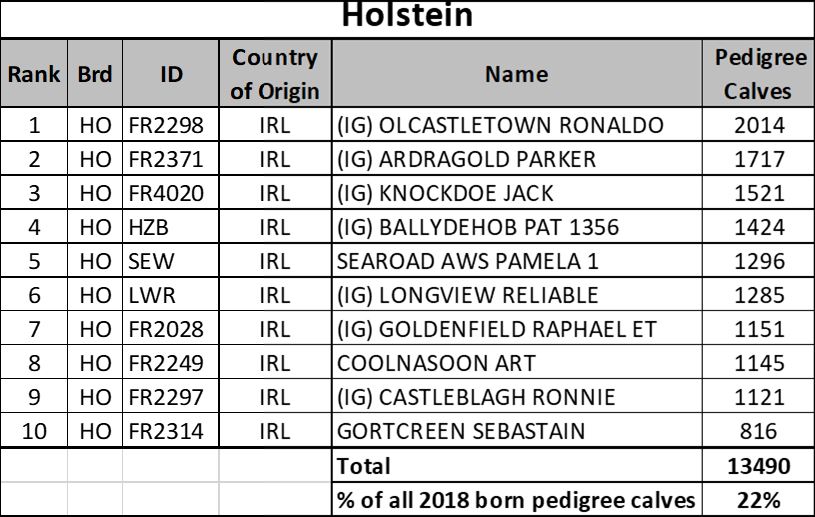Click the Pedigree Calves header
The height and width of the screenshot is (517, 815).
click(x=758, y=73)
